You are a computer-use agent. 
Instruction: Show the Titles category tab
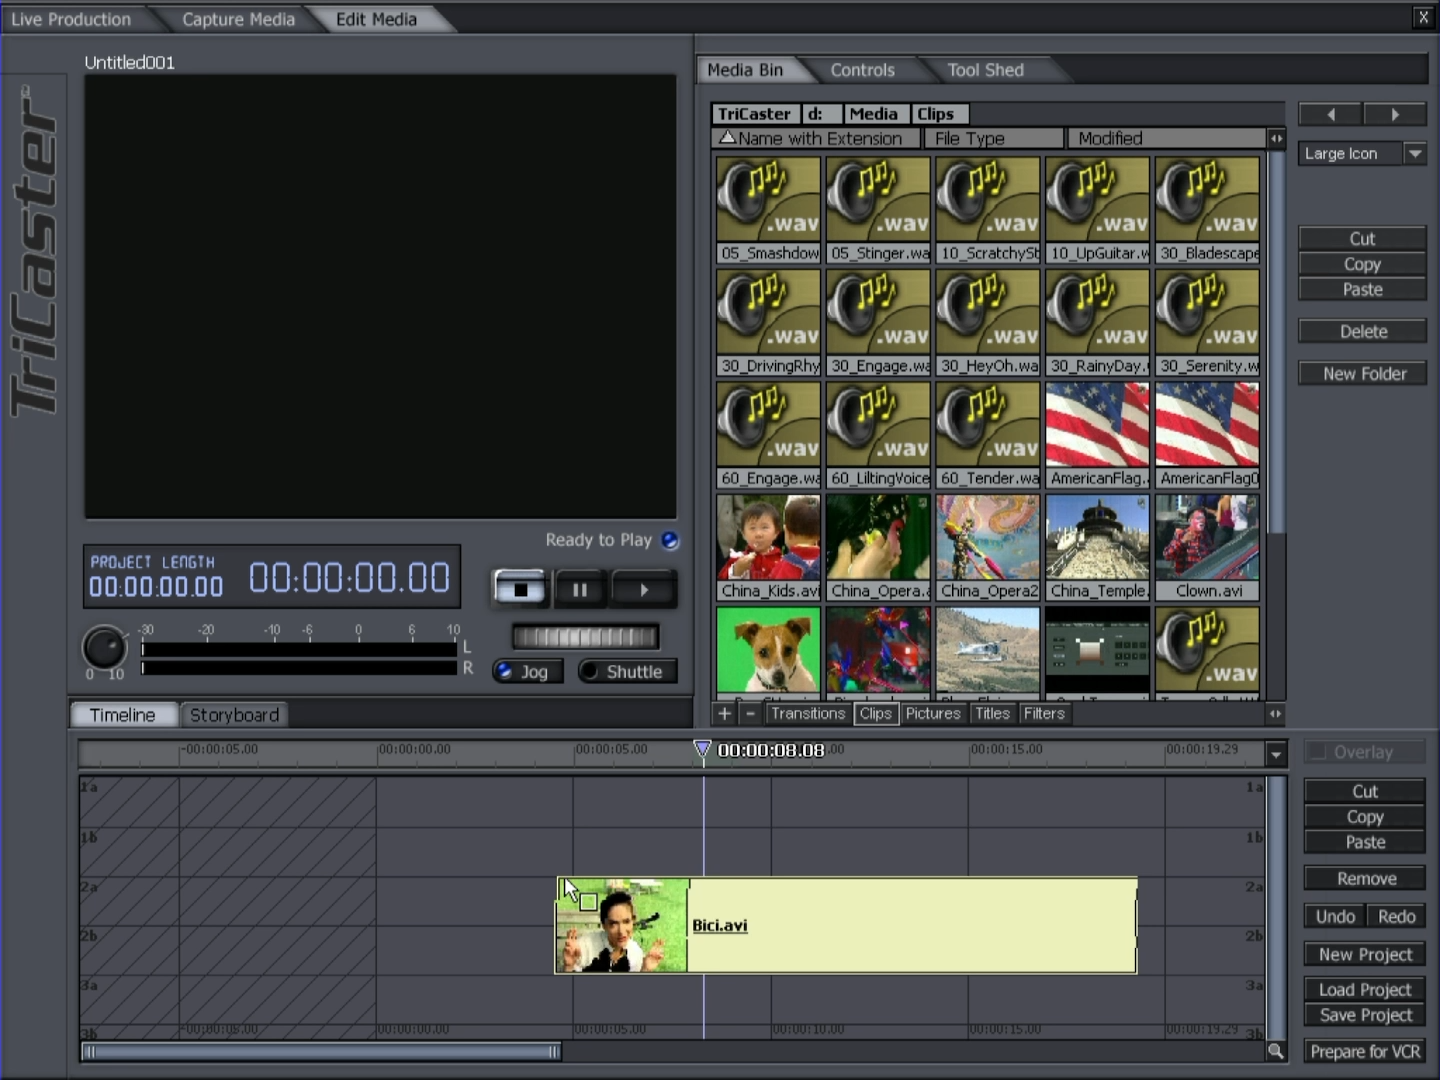(992, 713)
